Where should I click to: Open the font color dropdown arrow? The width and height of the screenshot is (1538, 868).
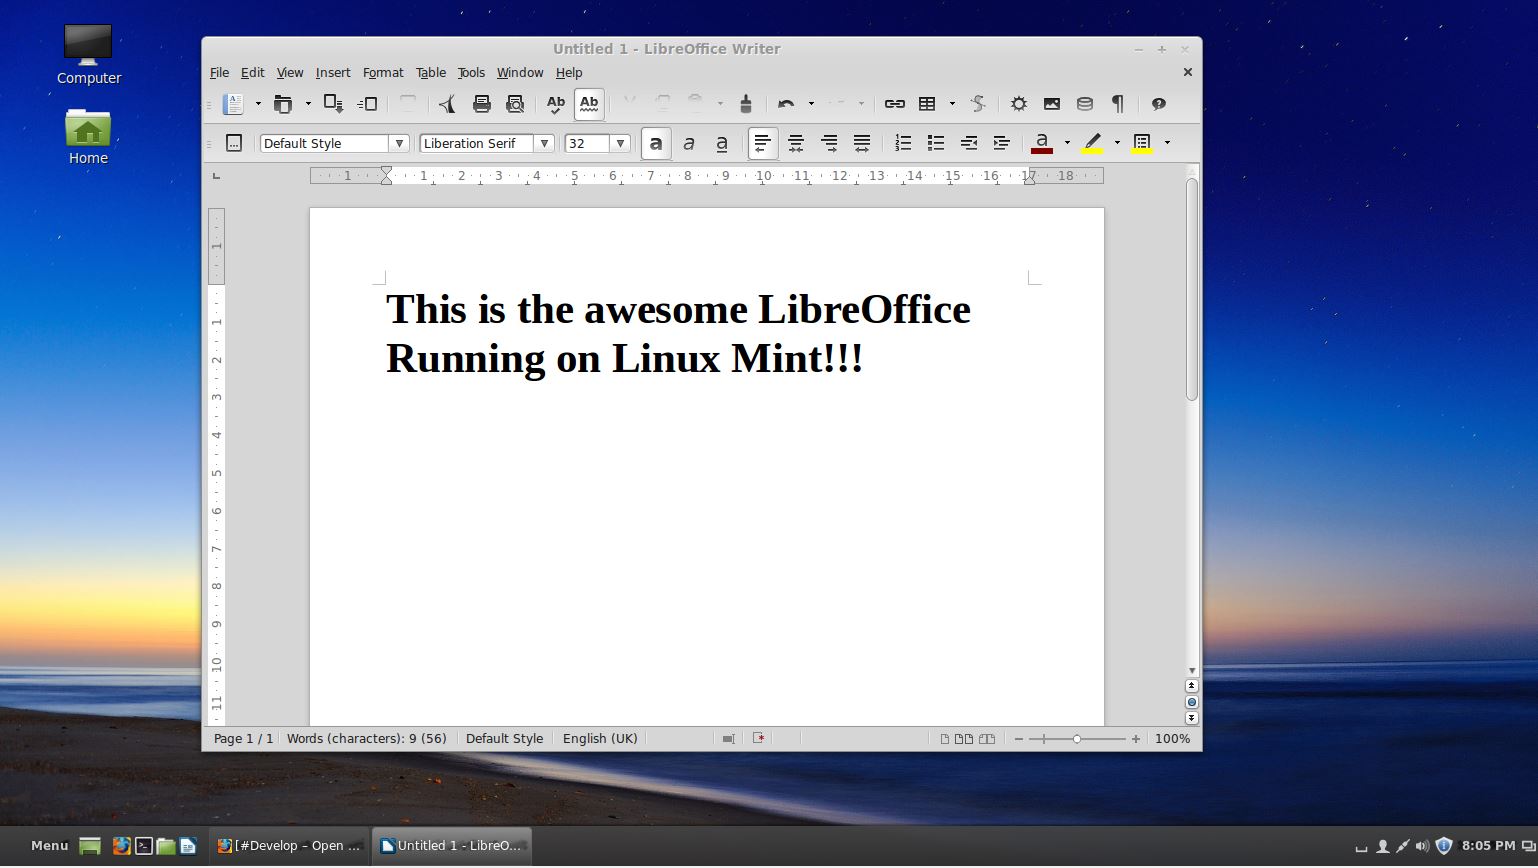[1068, 142]
